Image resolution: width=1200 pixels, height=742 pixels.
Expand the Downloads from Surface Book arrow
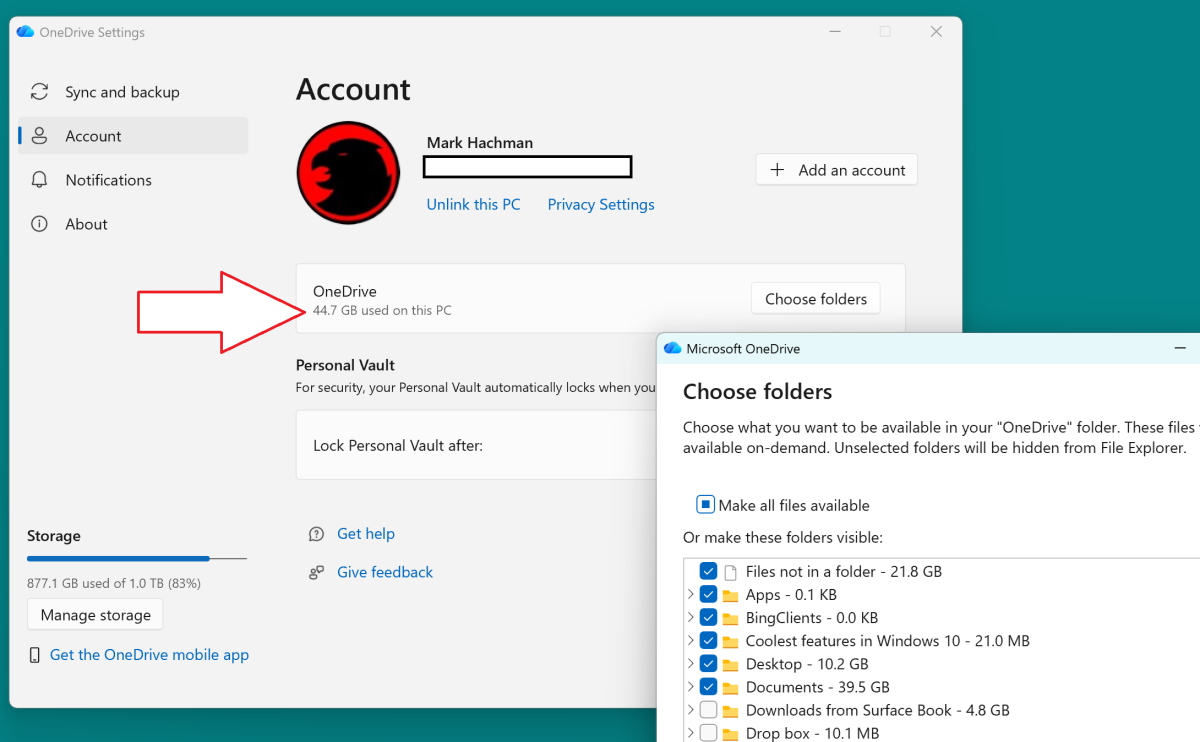point(690,710)
